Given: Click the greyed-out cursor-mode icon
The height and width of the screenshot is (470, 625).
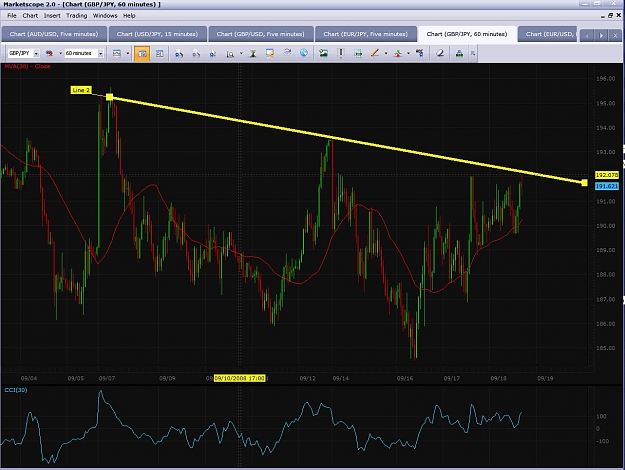Looking at the screenshot, I should (x=196, y=53).
